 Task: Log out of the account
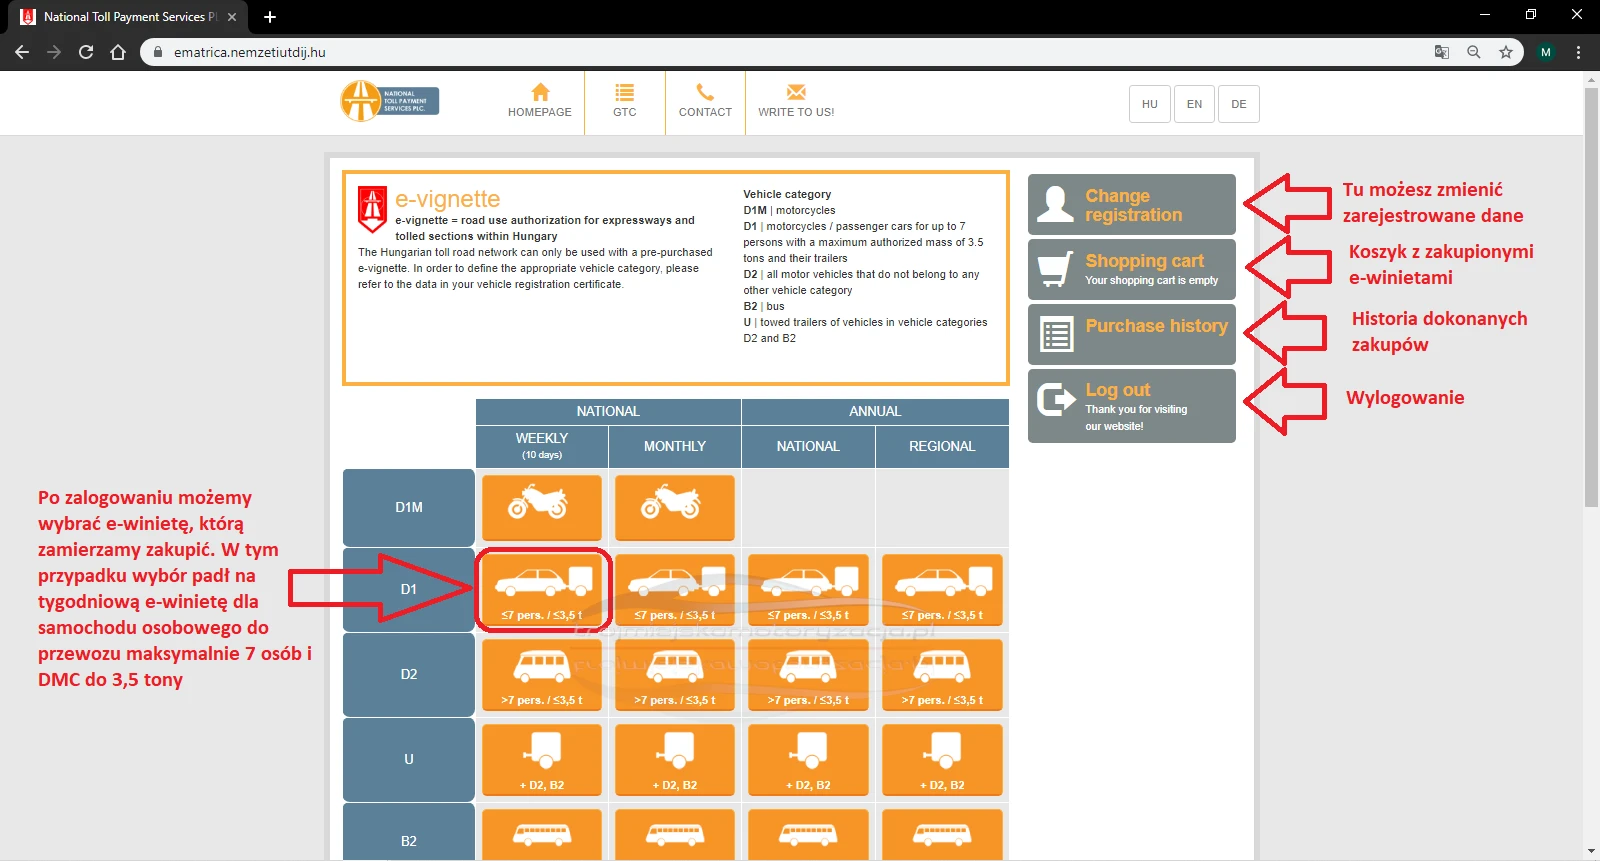(1132, 406)
